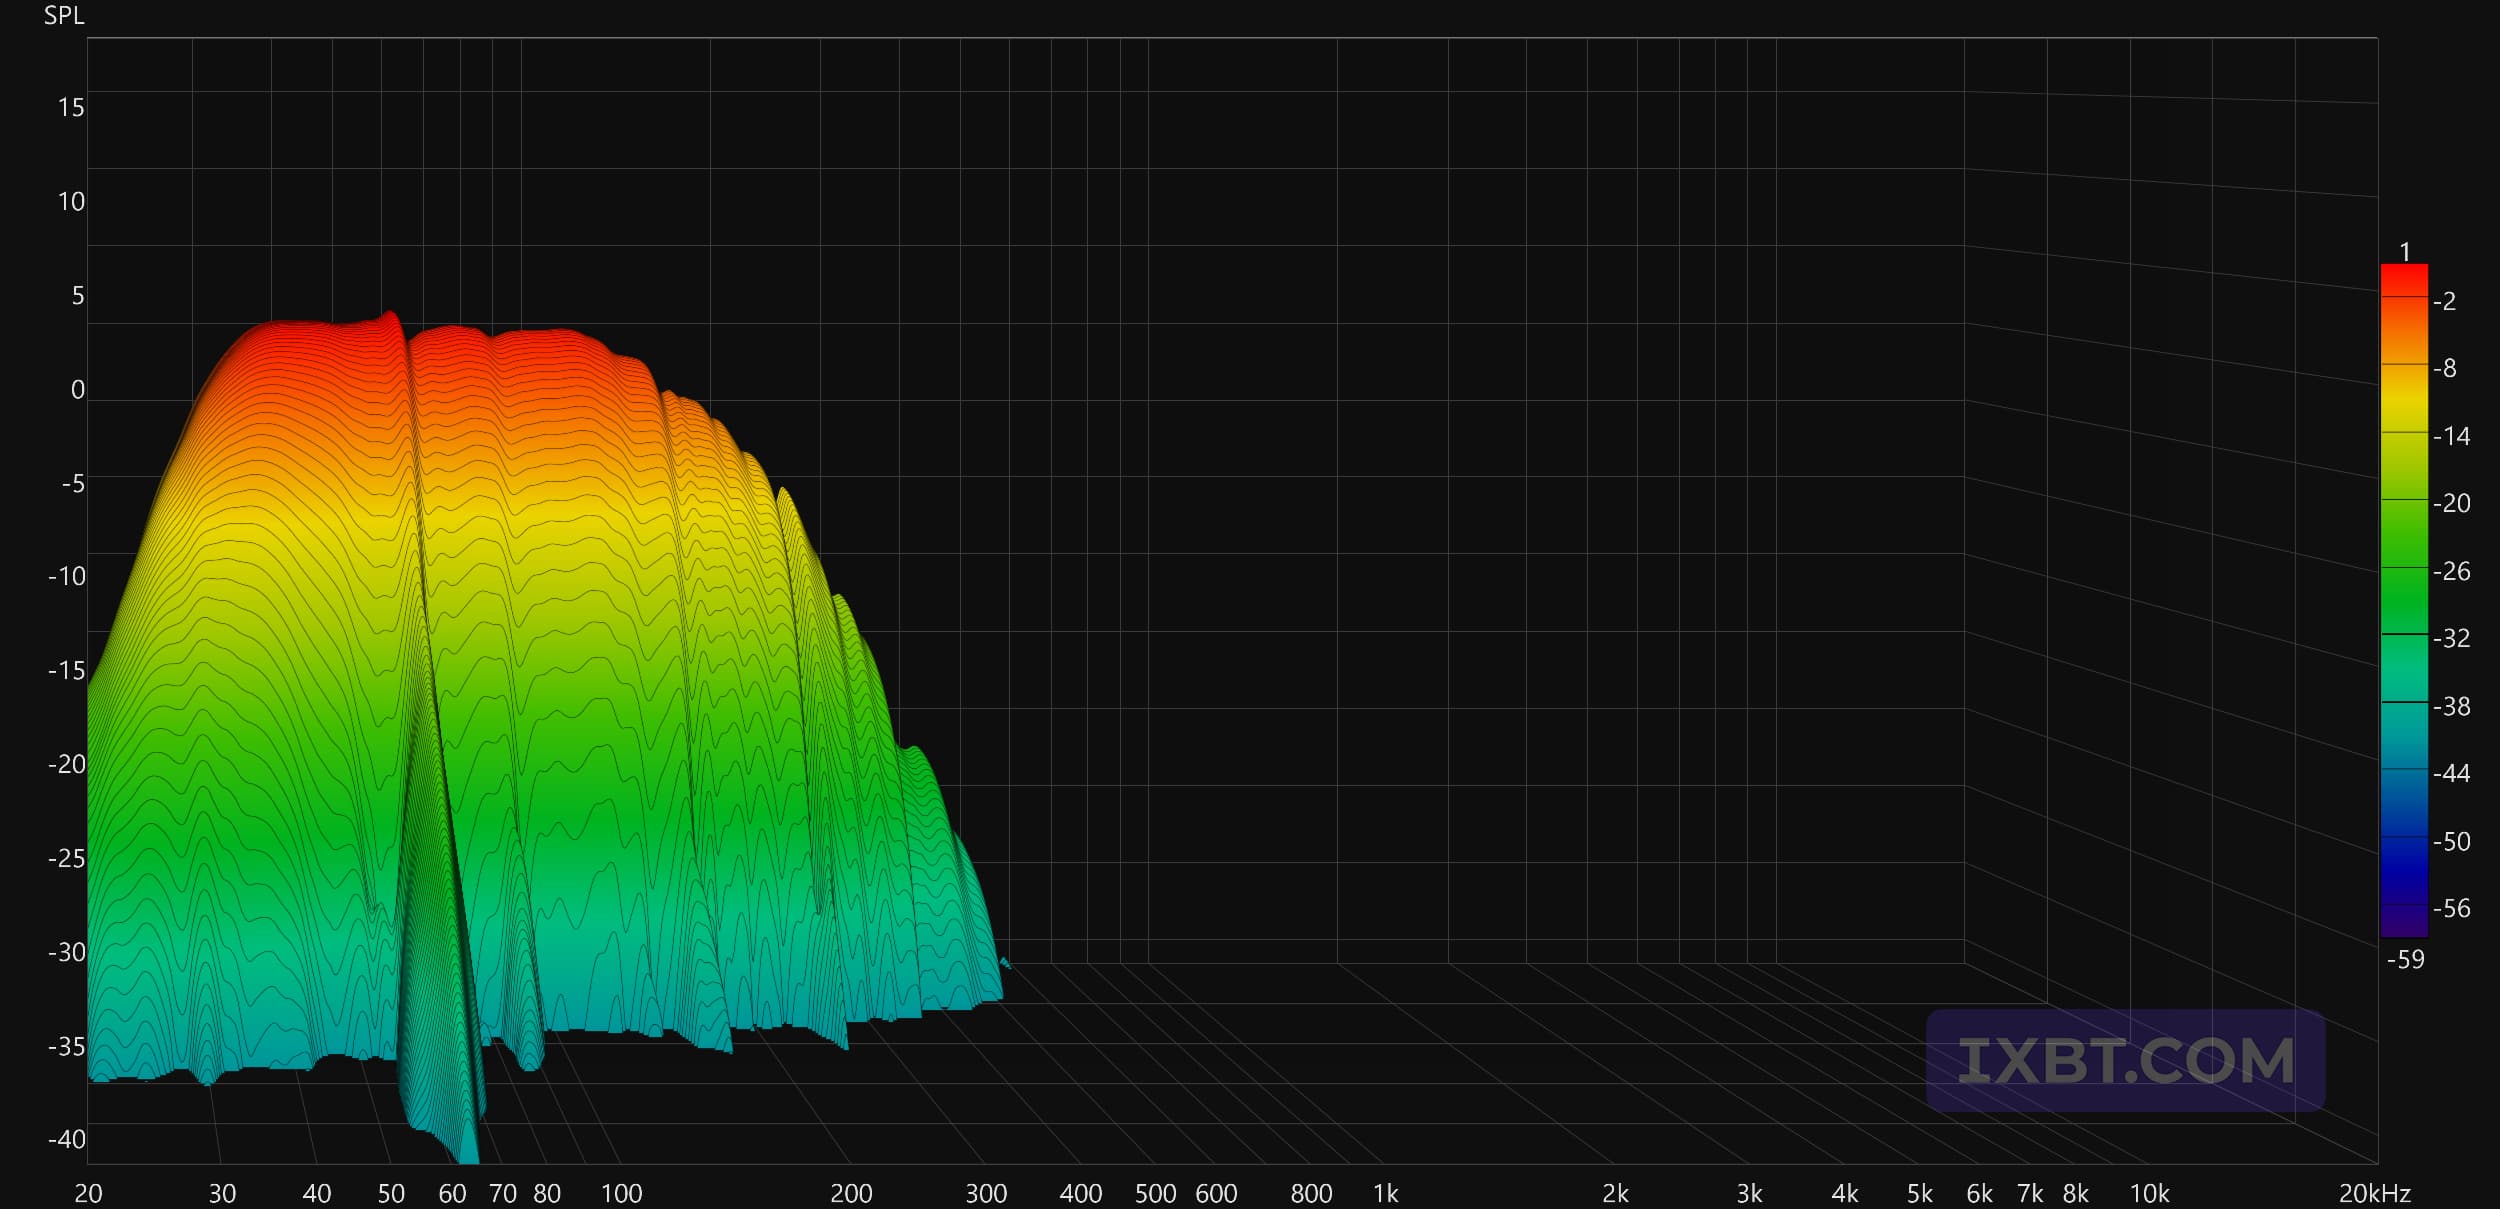Click the 20kHz frequency axis label

[2375, 1193]
